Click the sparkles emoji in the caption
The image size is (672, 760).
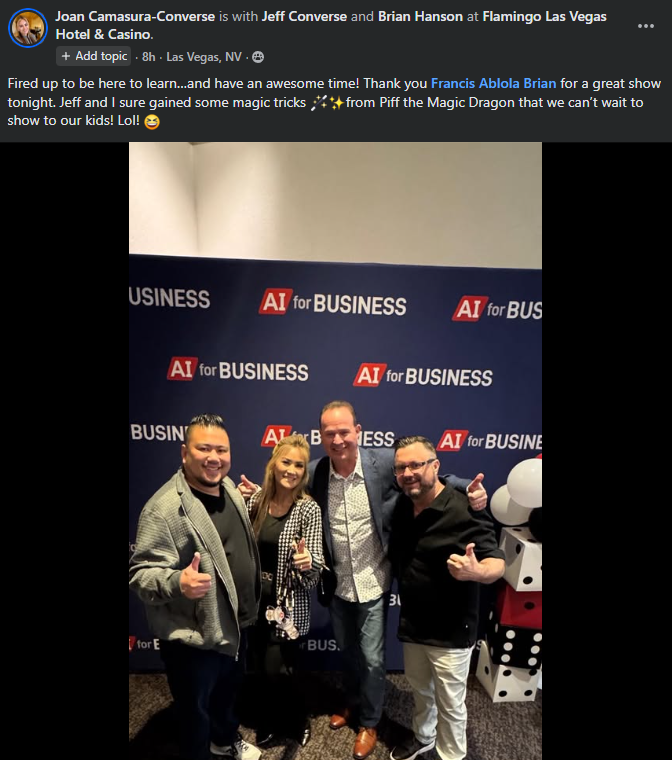[x=336, y=103]
